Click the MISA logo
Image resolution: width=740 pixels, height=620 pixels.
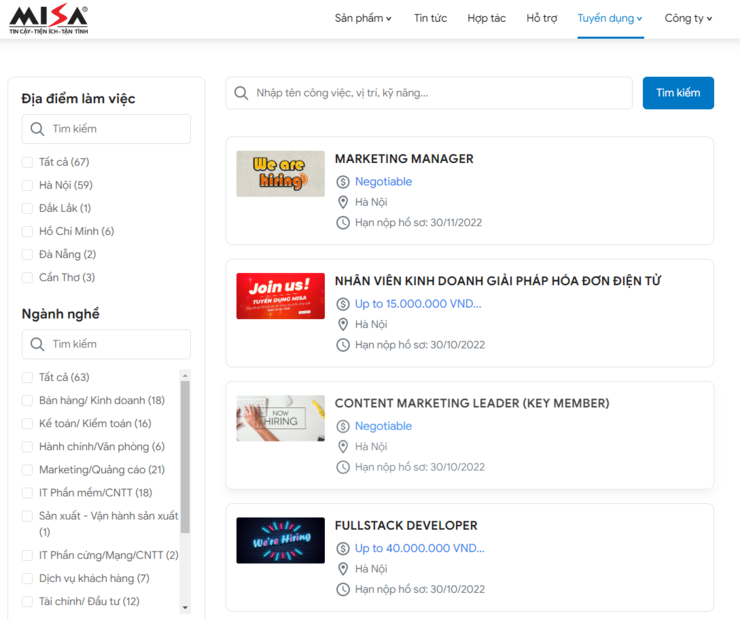pos(49,19)
